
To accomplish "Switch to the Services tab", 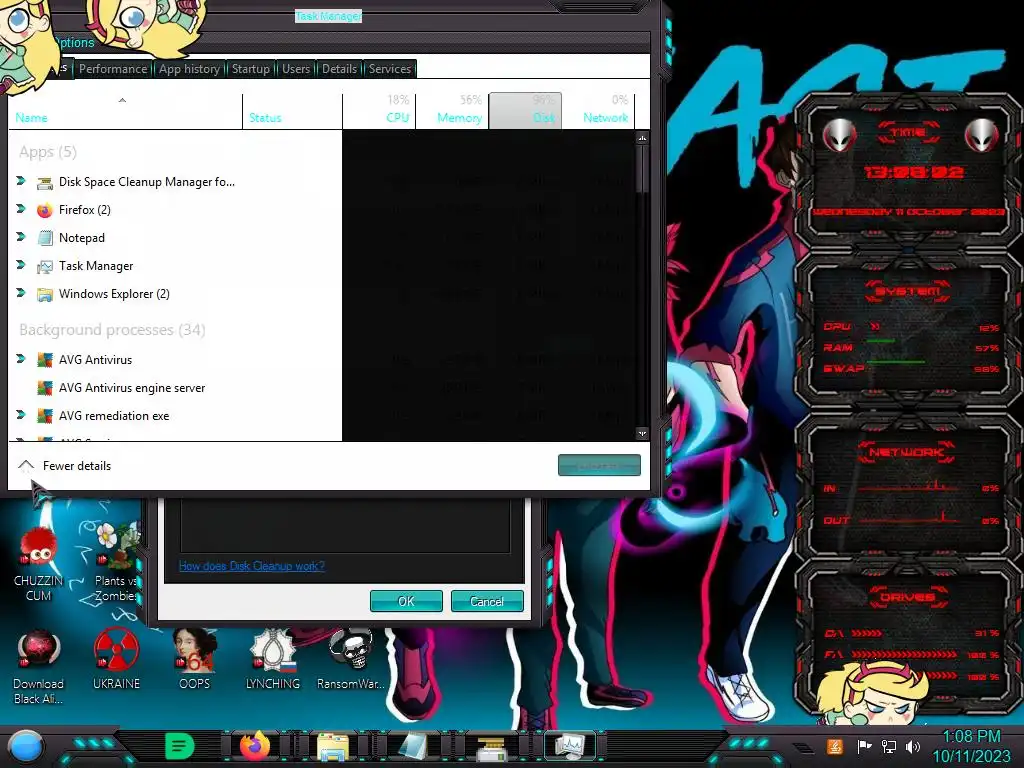I will click(x=390, y=69).
